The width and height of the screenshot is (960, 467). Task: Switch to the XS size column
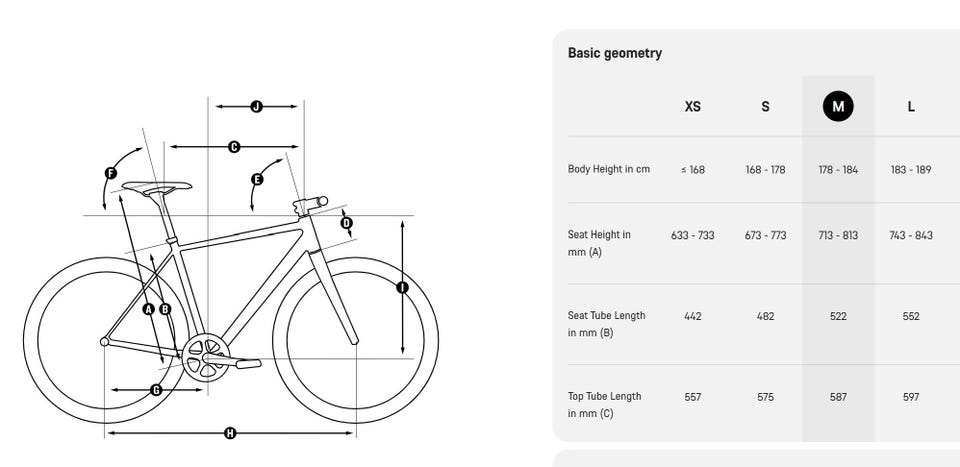click(x=692, y=106)
